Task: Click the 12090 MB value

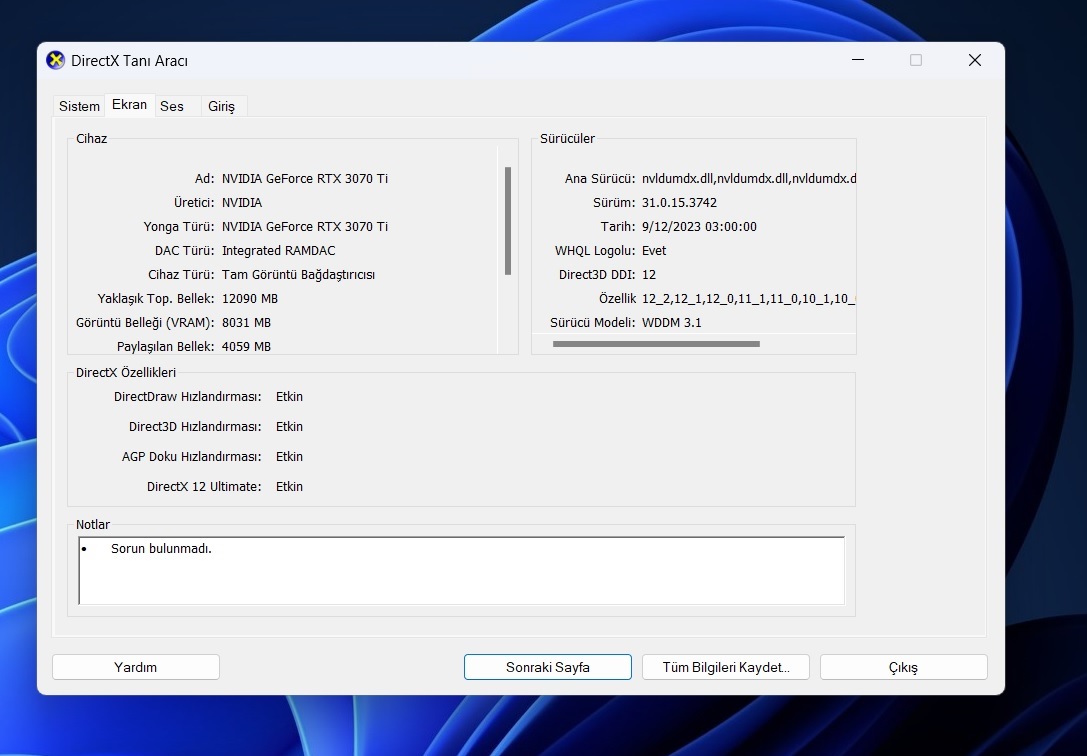Action: click(x=250, y=299)
